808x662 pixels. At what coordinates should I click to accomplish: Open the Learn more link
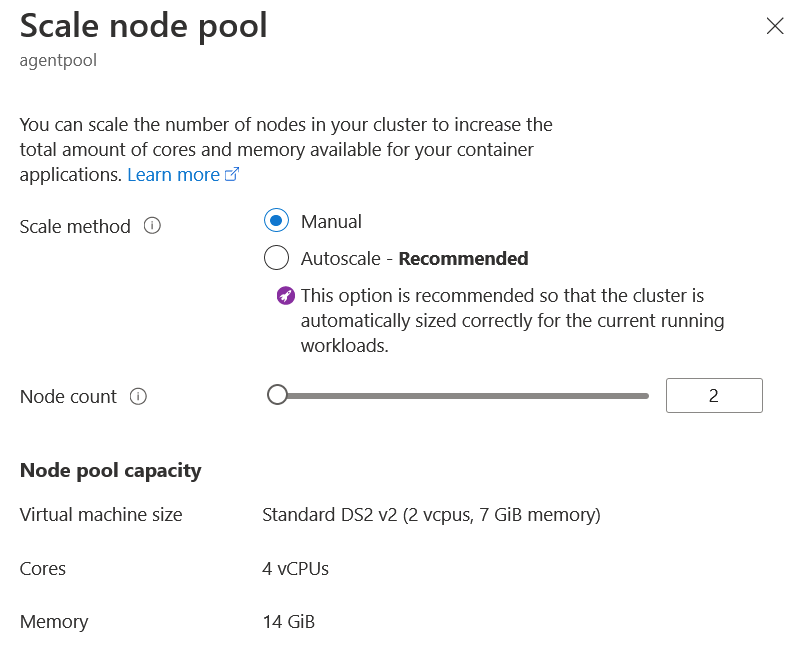(173, 175)
